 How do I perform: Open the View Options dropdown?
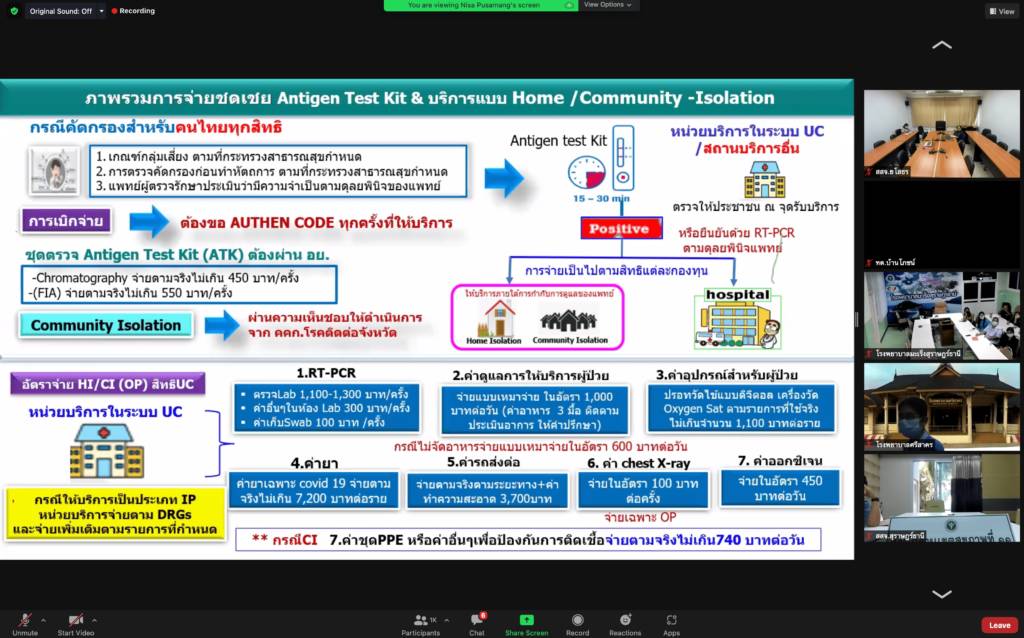(608, 5)
